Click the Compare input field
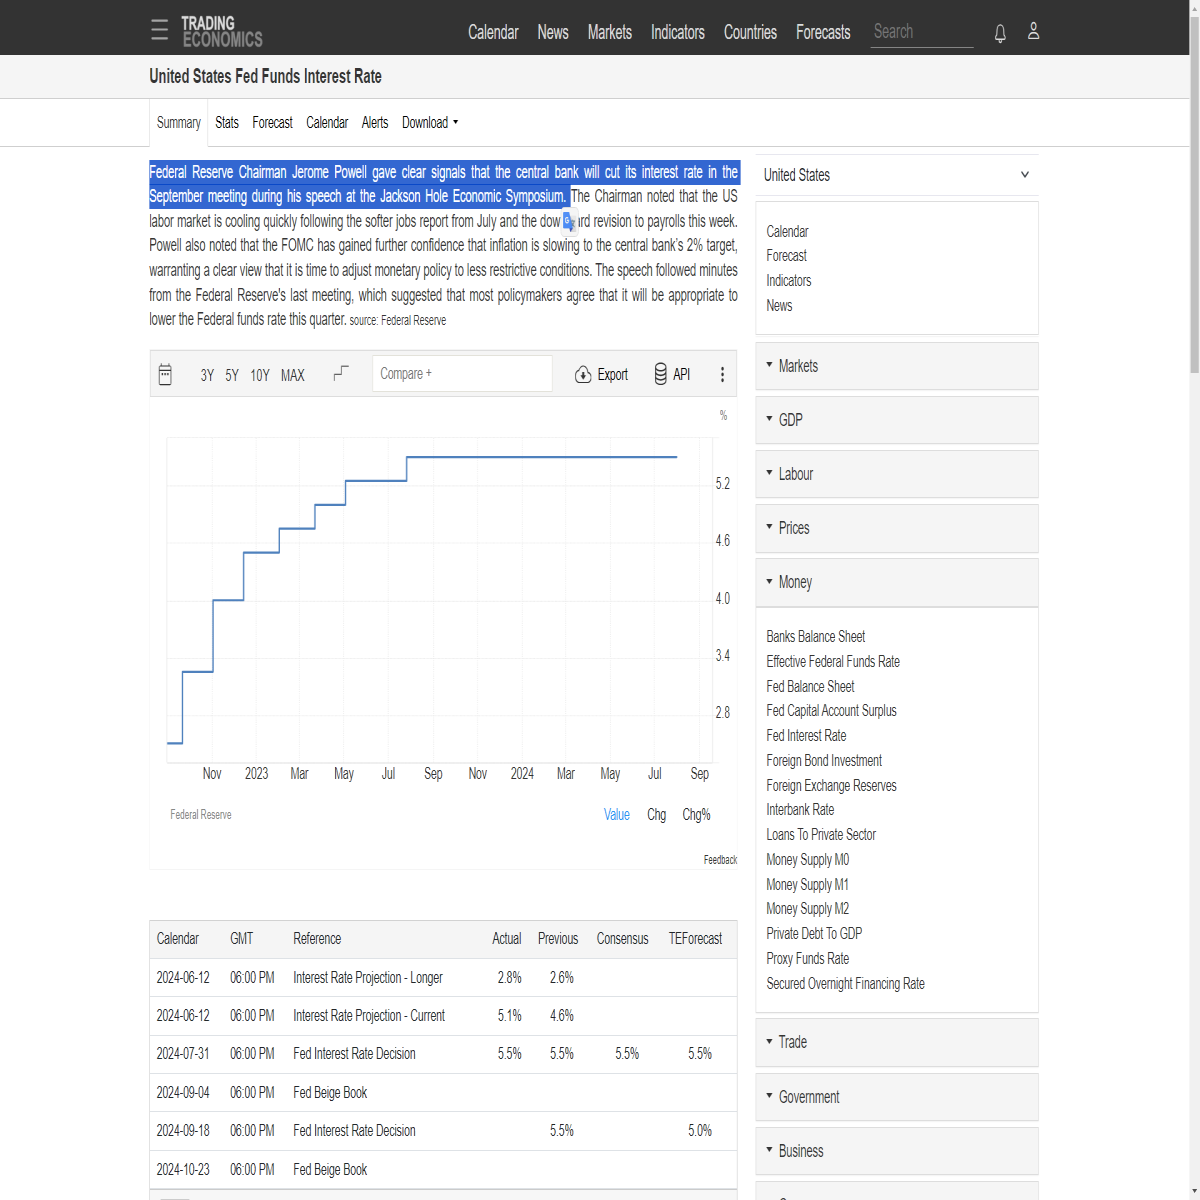1200x1200 pixels. (462, 373)
